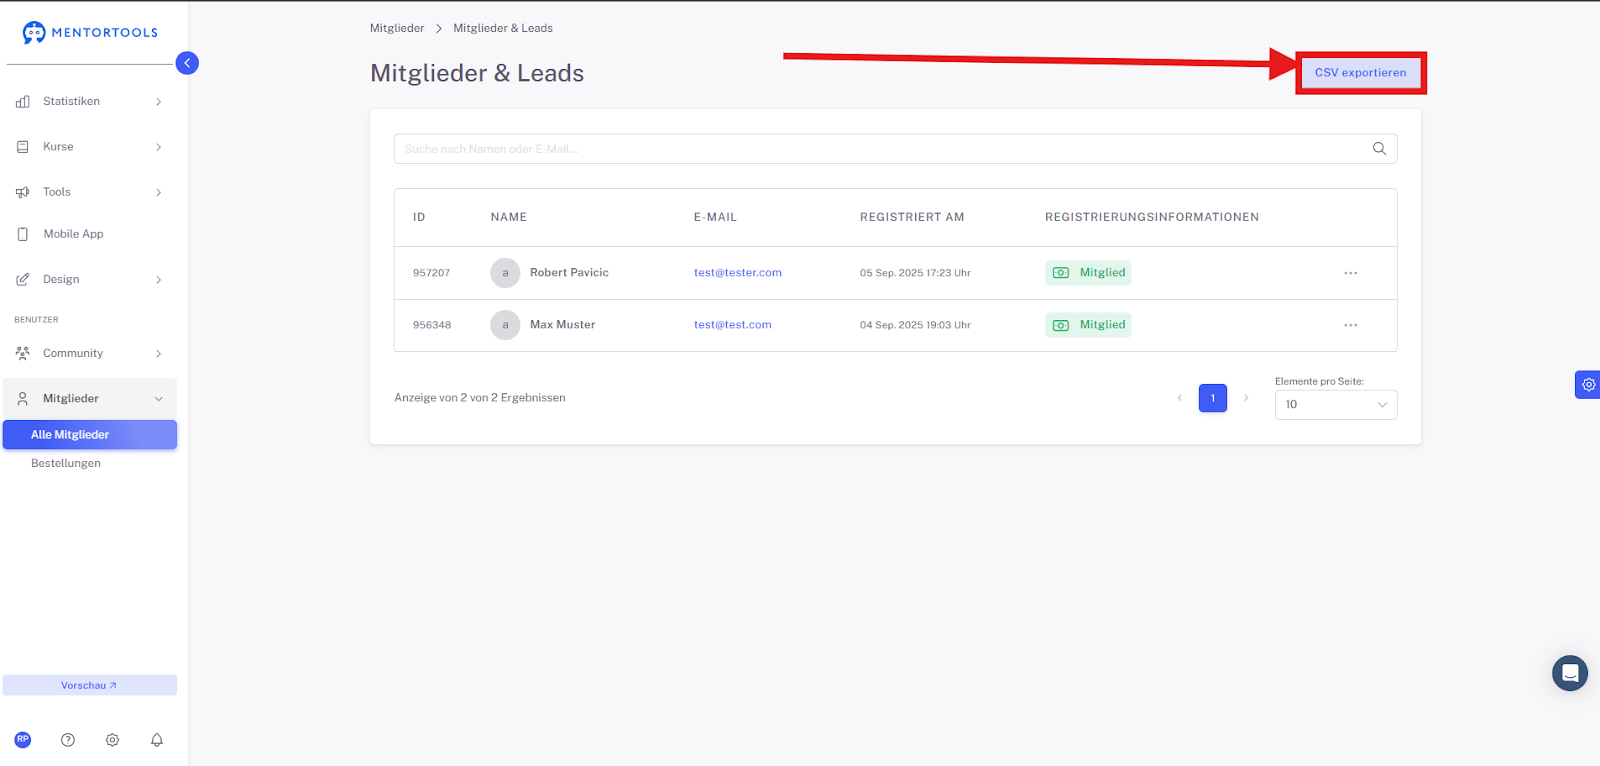This screenshot has width=1600, height=766.
Task: Click Max Muster's avatar circle
Action: click(x=505, y=325)
